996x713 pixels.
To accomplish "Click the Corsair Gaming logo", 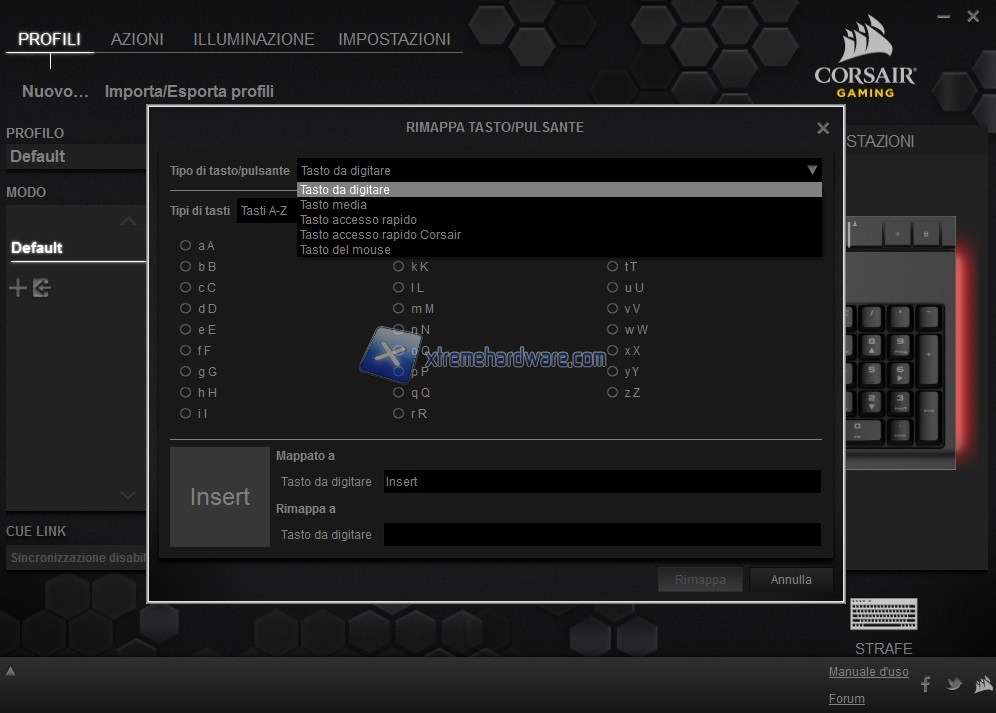I will [866, 58].
